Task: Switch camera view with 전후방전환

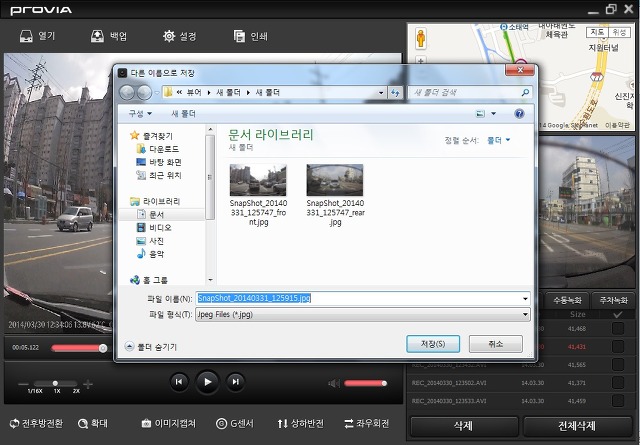Action: tap(36, 424)
